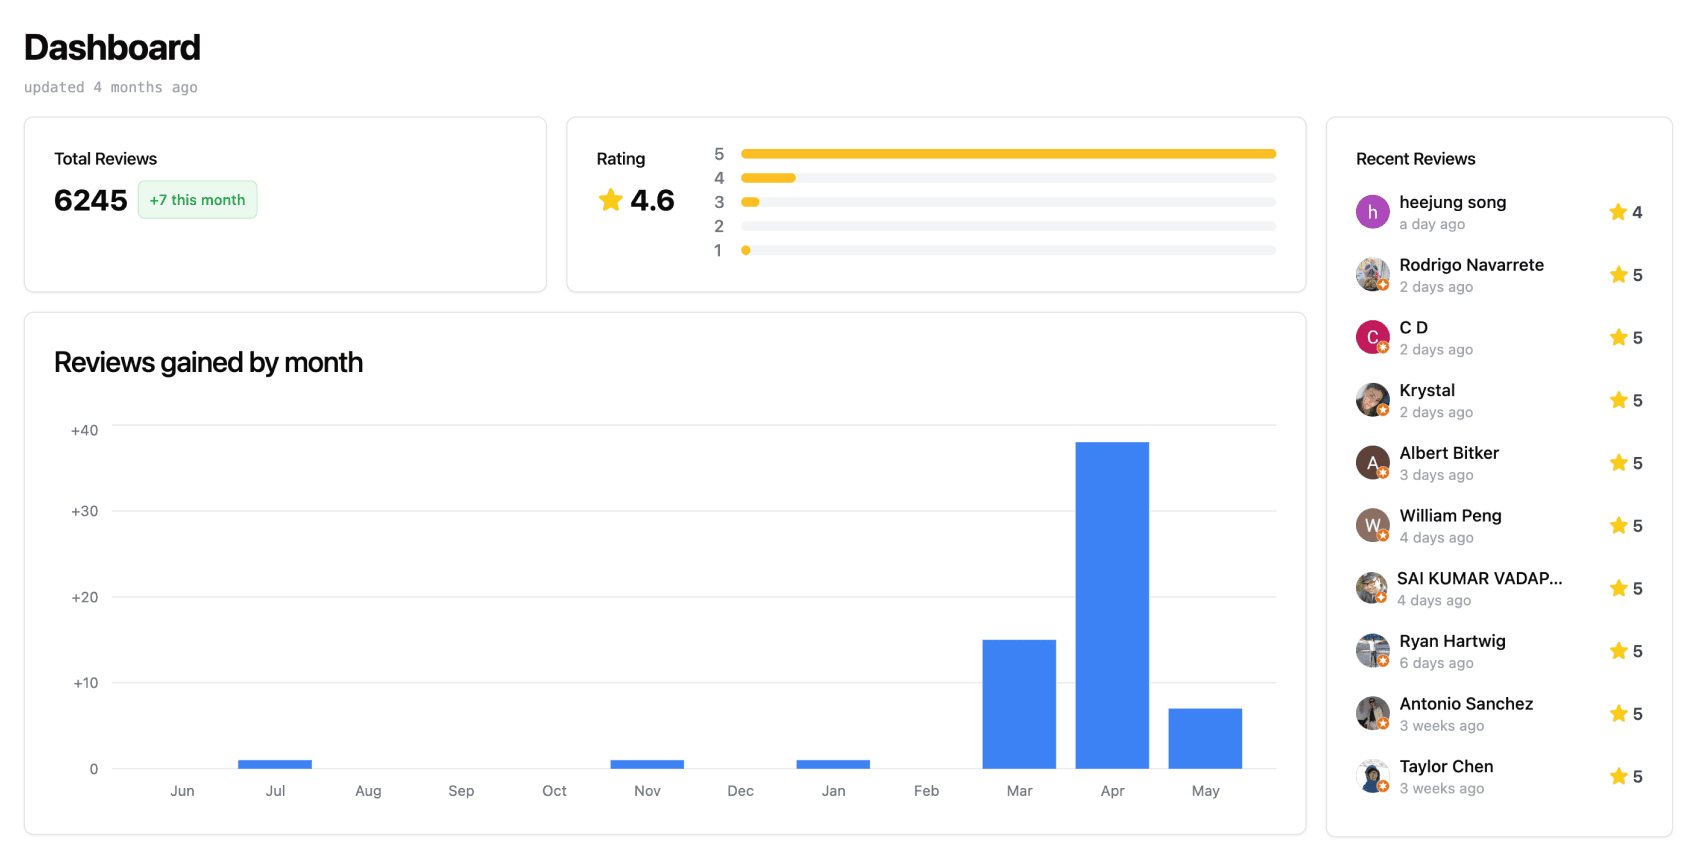
Task: Click the 5-star rating progress bar
Action: (1008, 154)
